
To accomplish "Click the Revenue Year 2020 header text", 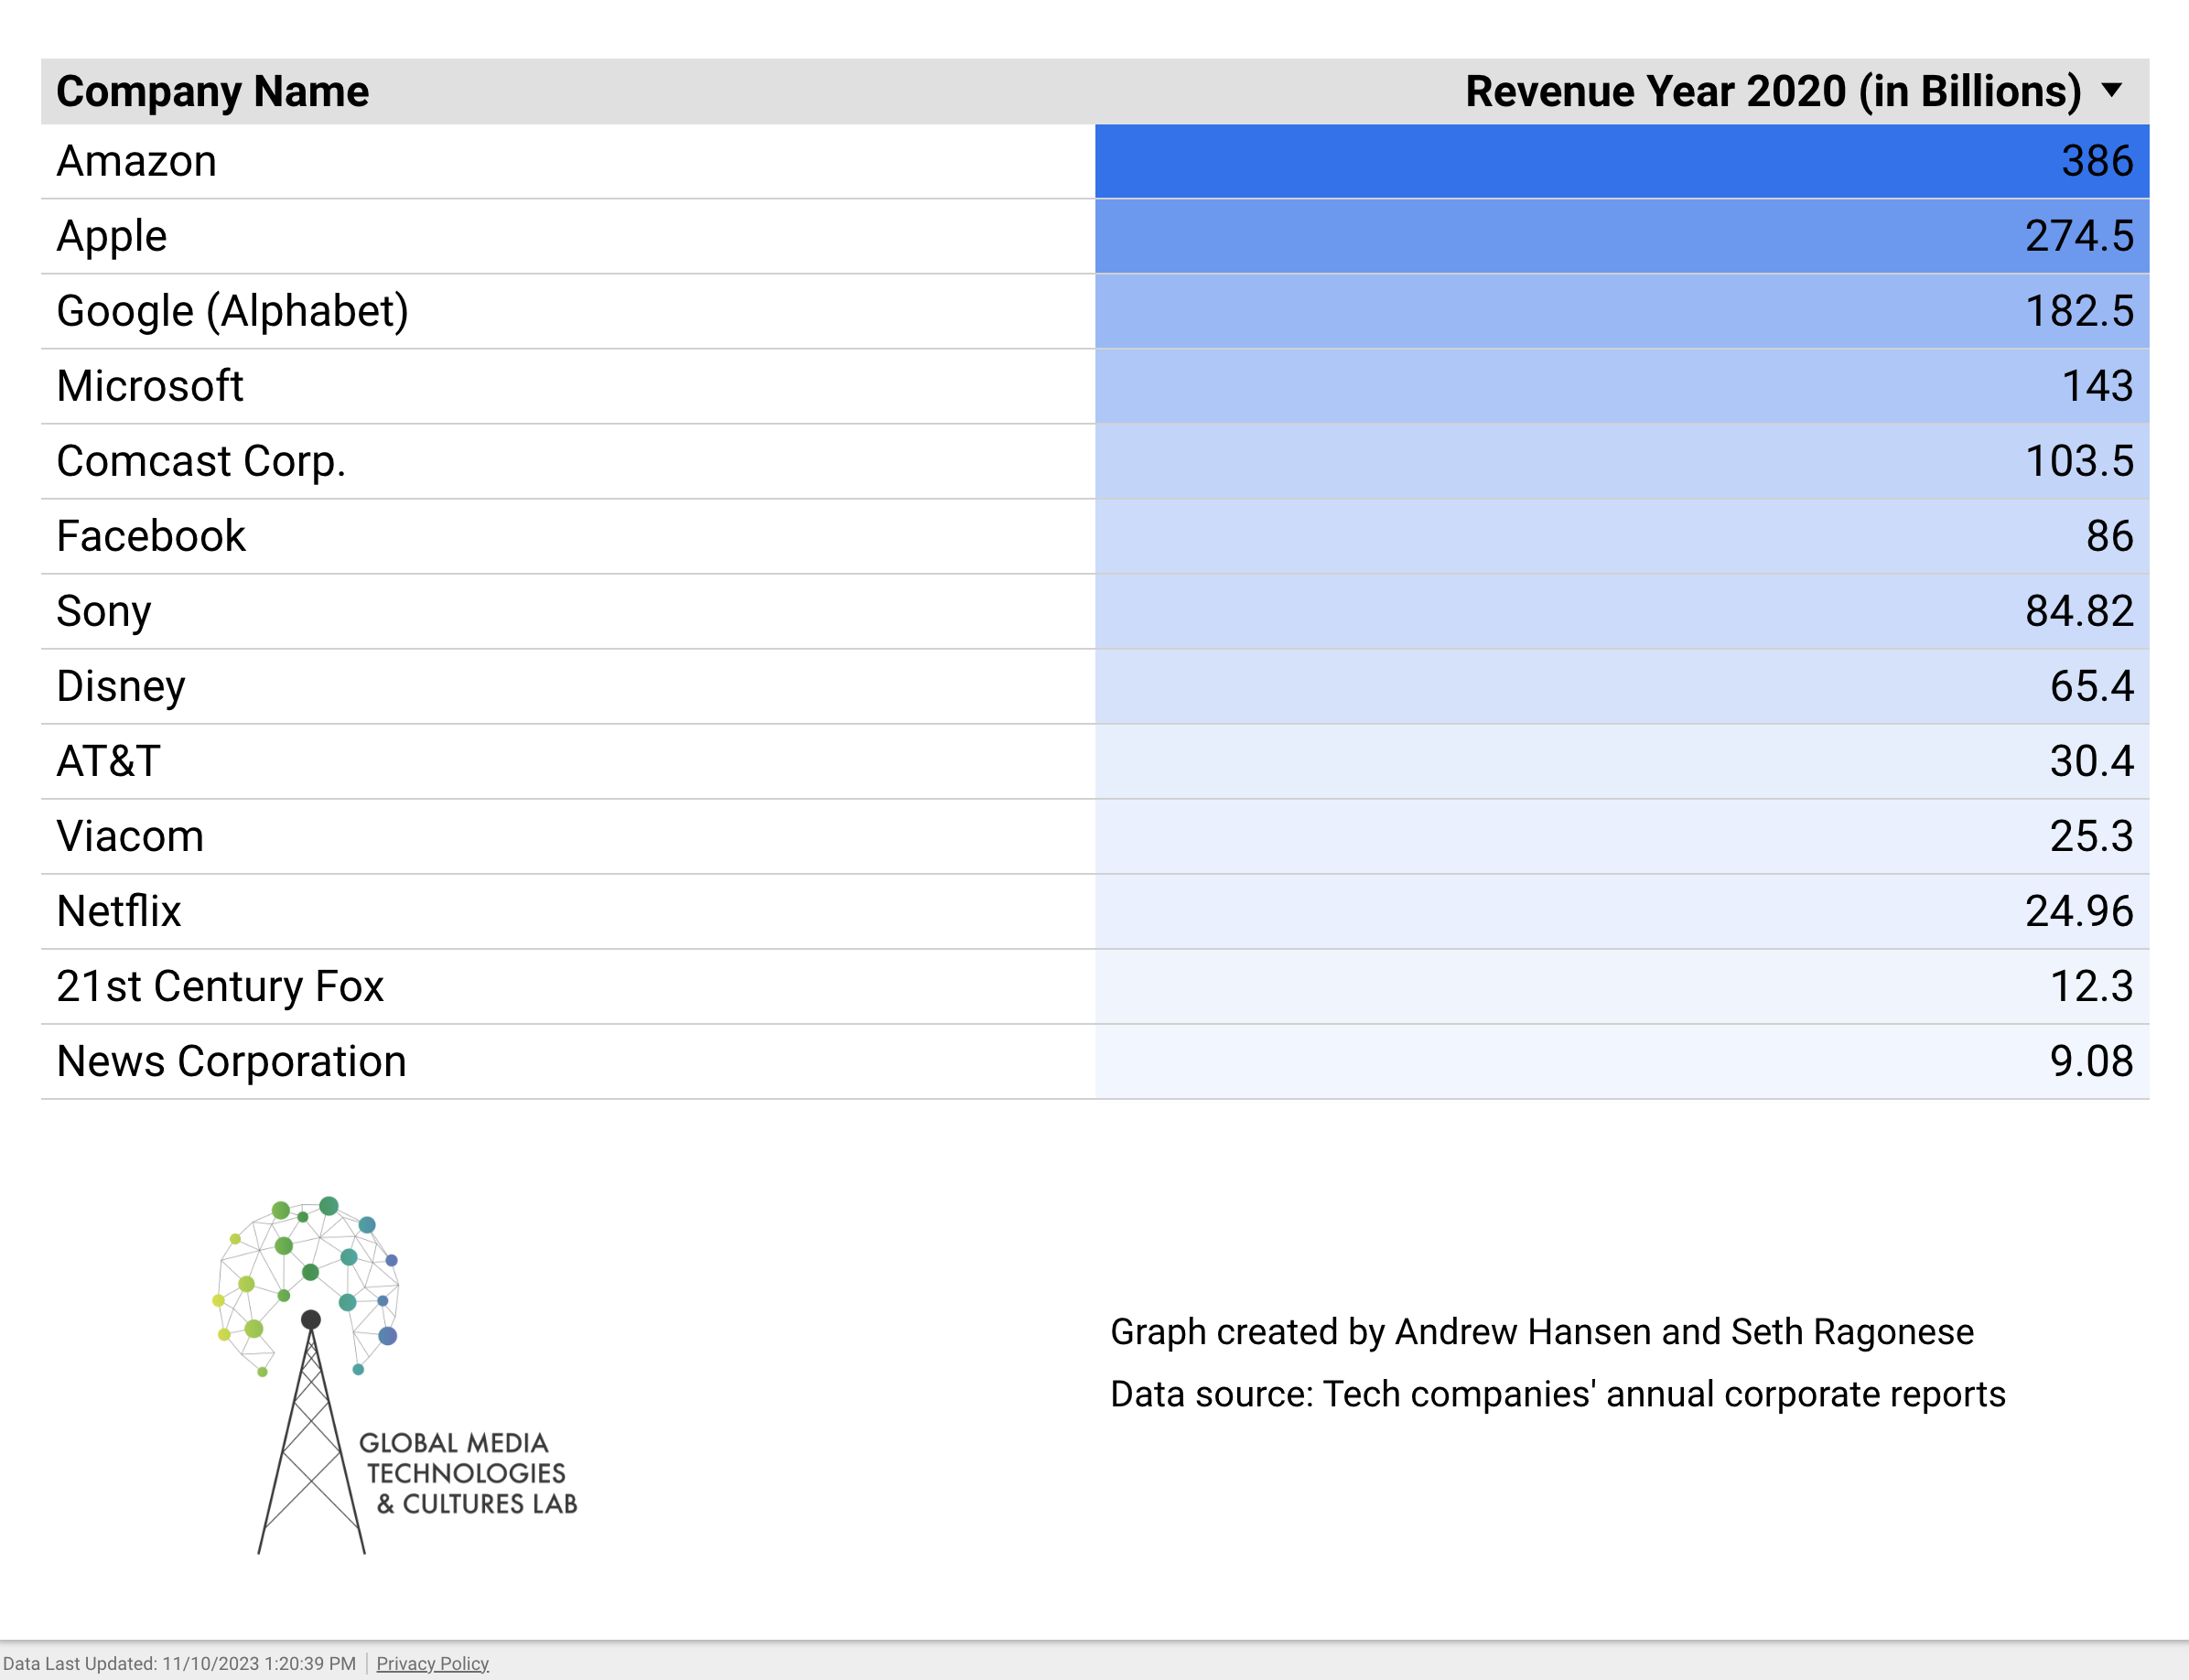I will (1772, 91).
